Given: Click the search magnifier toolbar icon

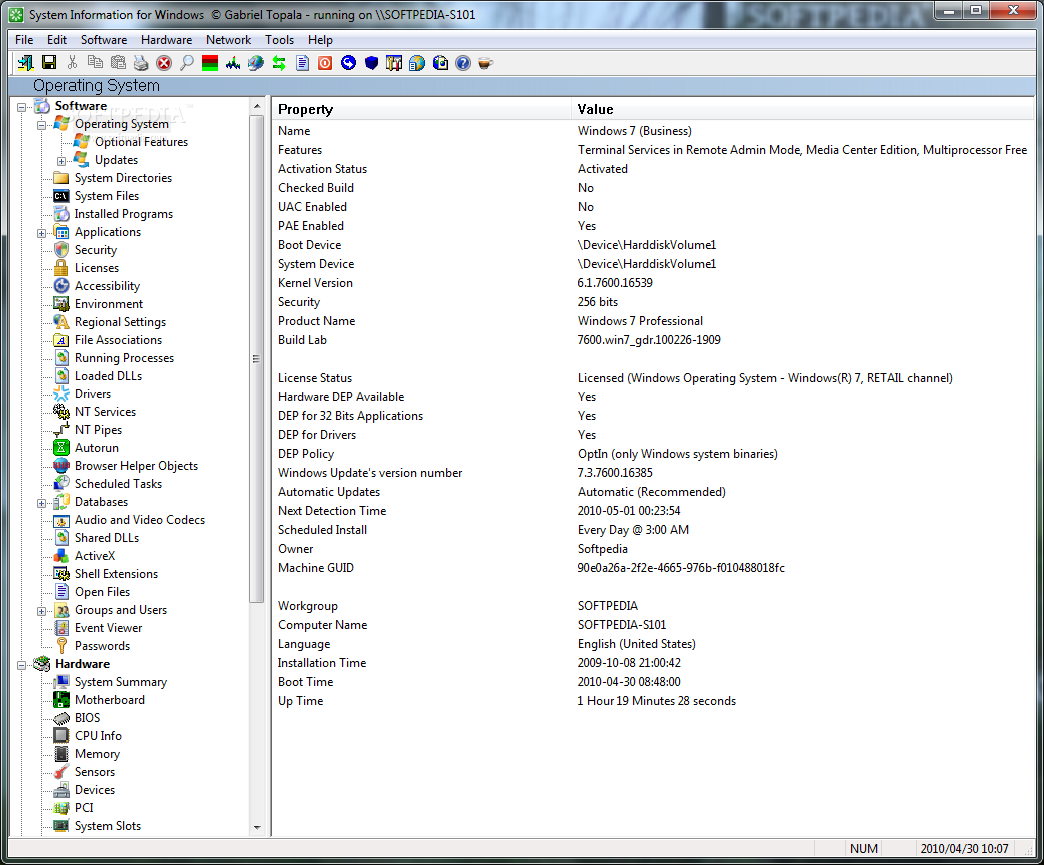Looking at the screenshot, I should pos(185,62).
